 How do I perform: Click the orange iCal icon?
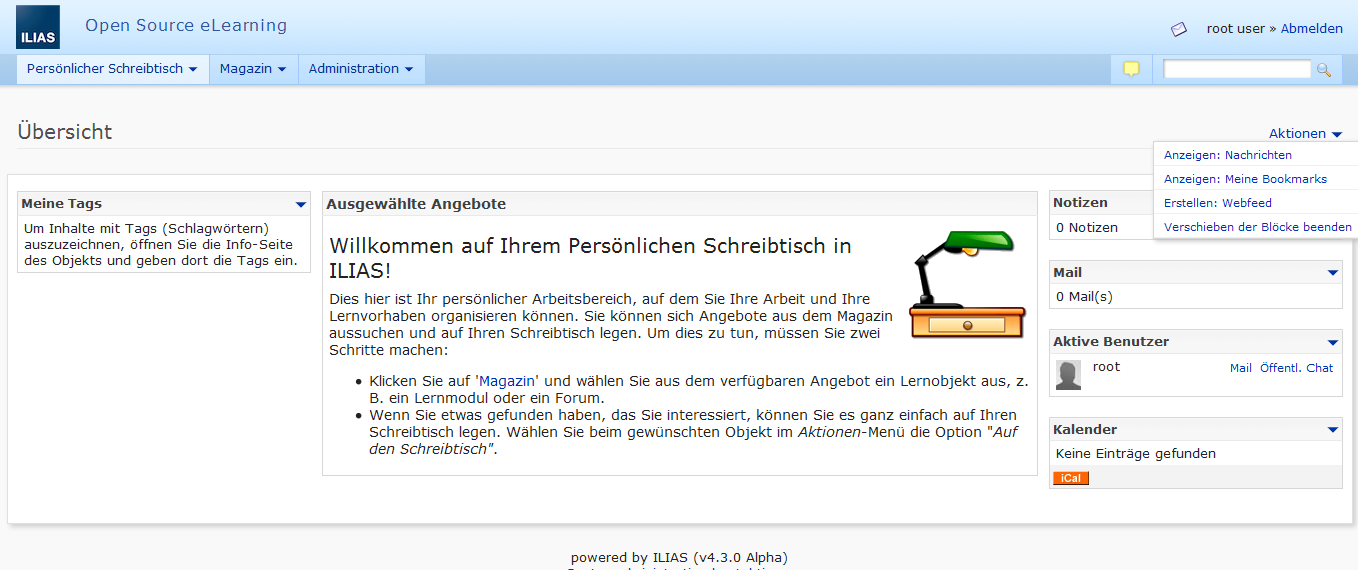(x=1070, y=478)
